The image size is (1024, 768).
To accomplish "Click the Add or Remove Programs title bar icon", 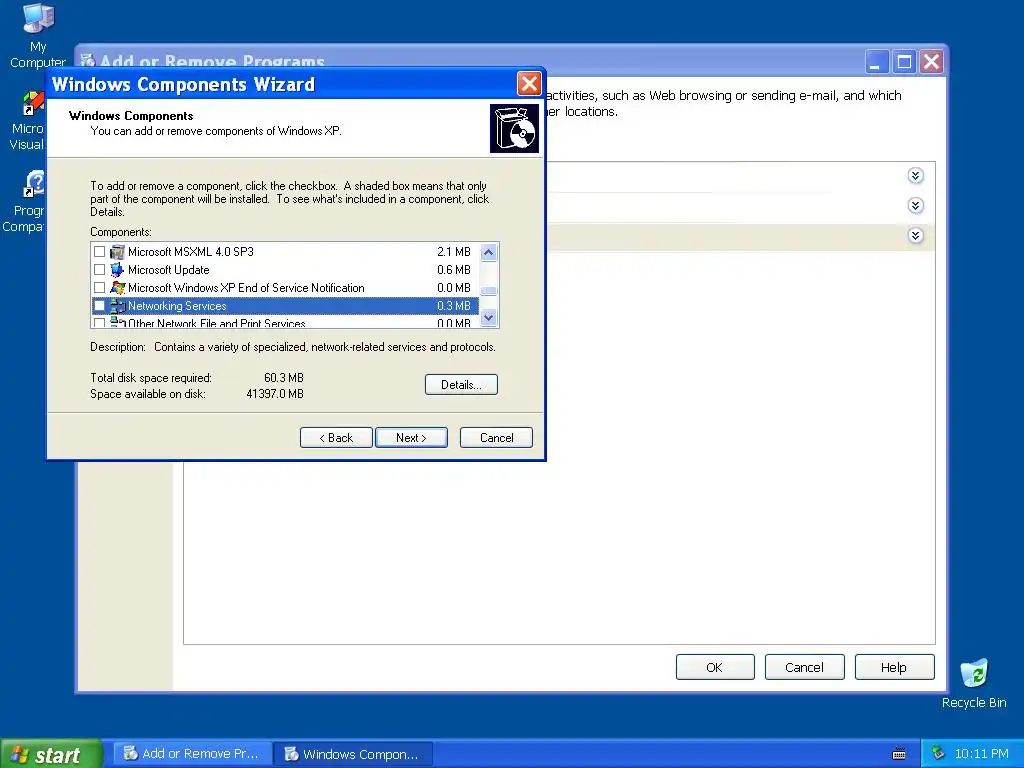I will (88, 61).
